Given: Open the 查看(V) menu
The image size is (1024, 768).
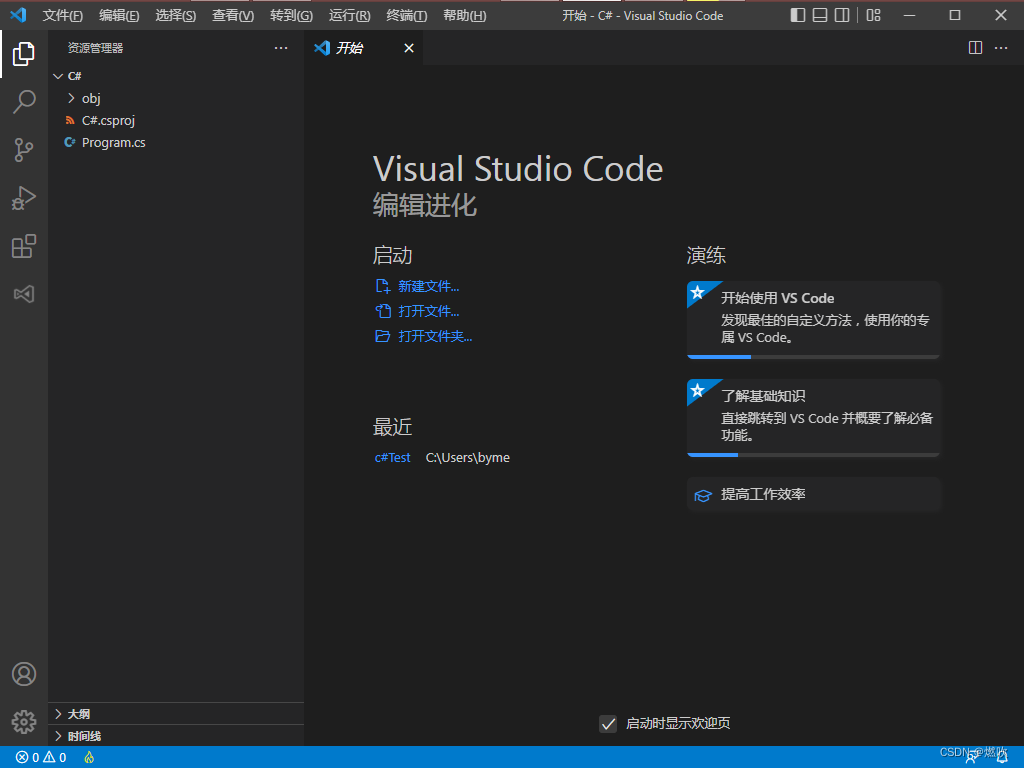Looking at the screenshot, I should pyautogui.click(x=232, y=15).
